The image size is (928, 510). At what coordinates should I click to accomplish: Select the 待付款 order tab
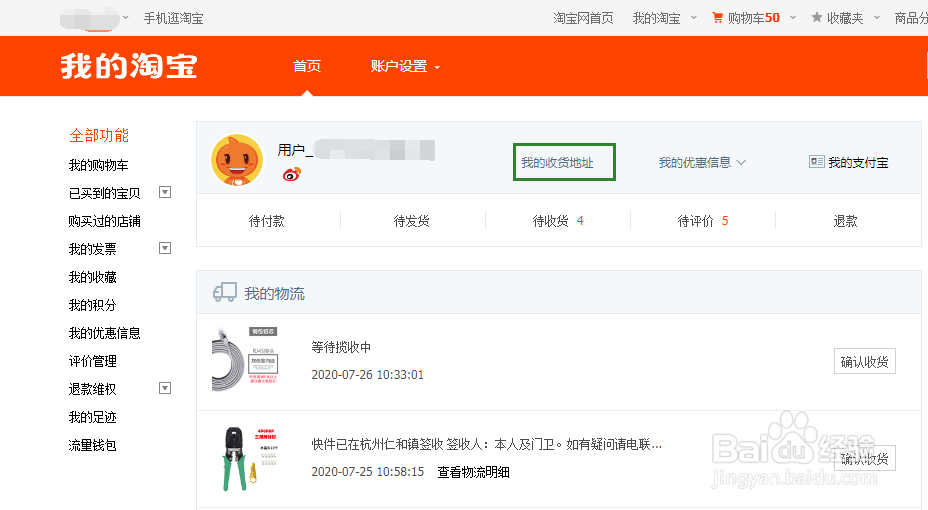coord(266,221)
